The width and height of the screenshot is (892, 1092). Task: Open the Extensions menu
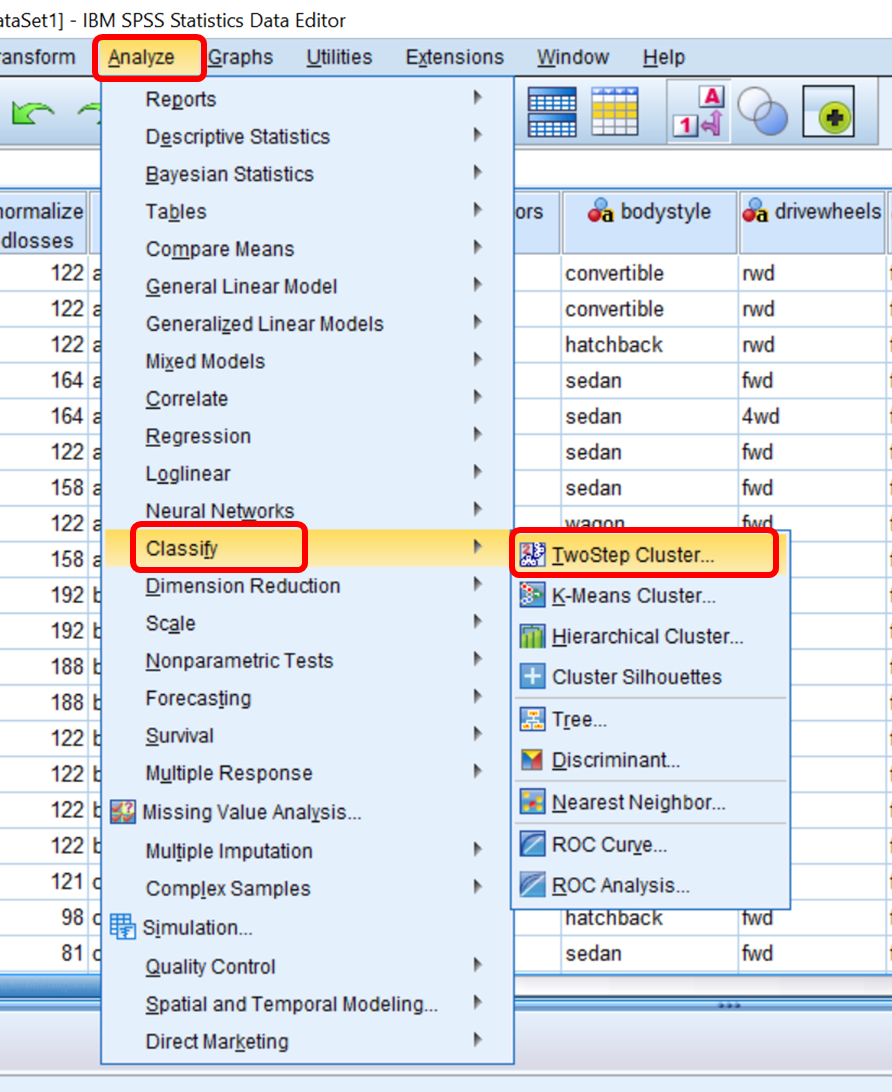454,57
